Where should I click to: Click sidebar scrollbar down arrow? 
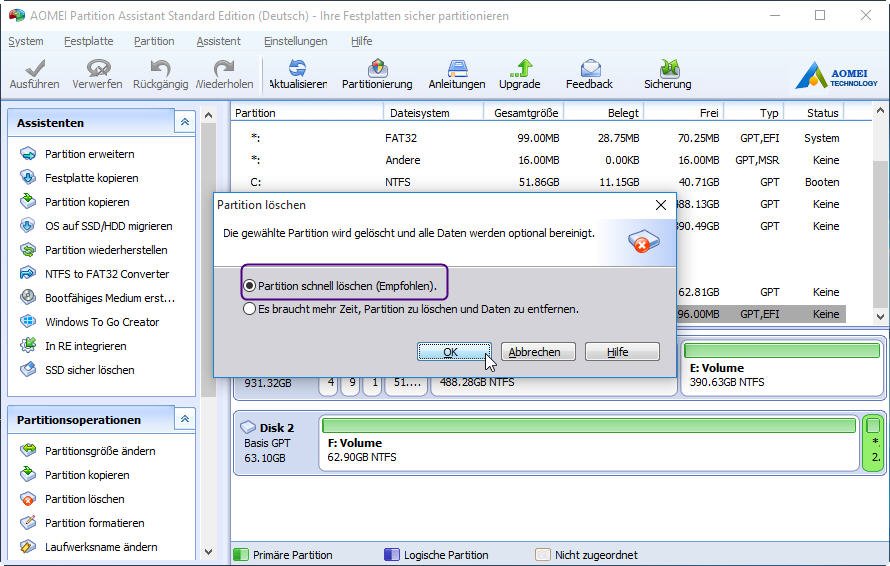click(x=208, y=551)
